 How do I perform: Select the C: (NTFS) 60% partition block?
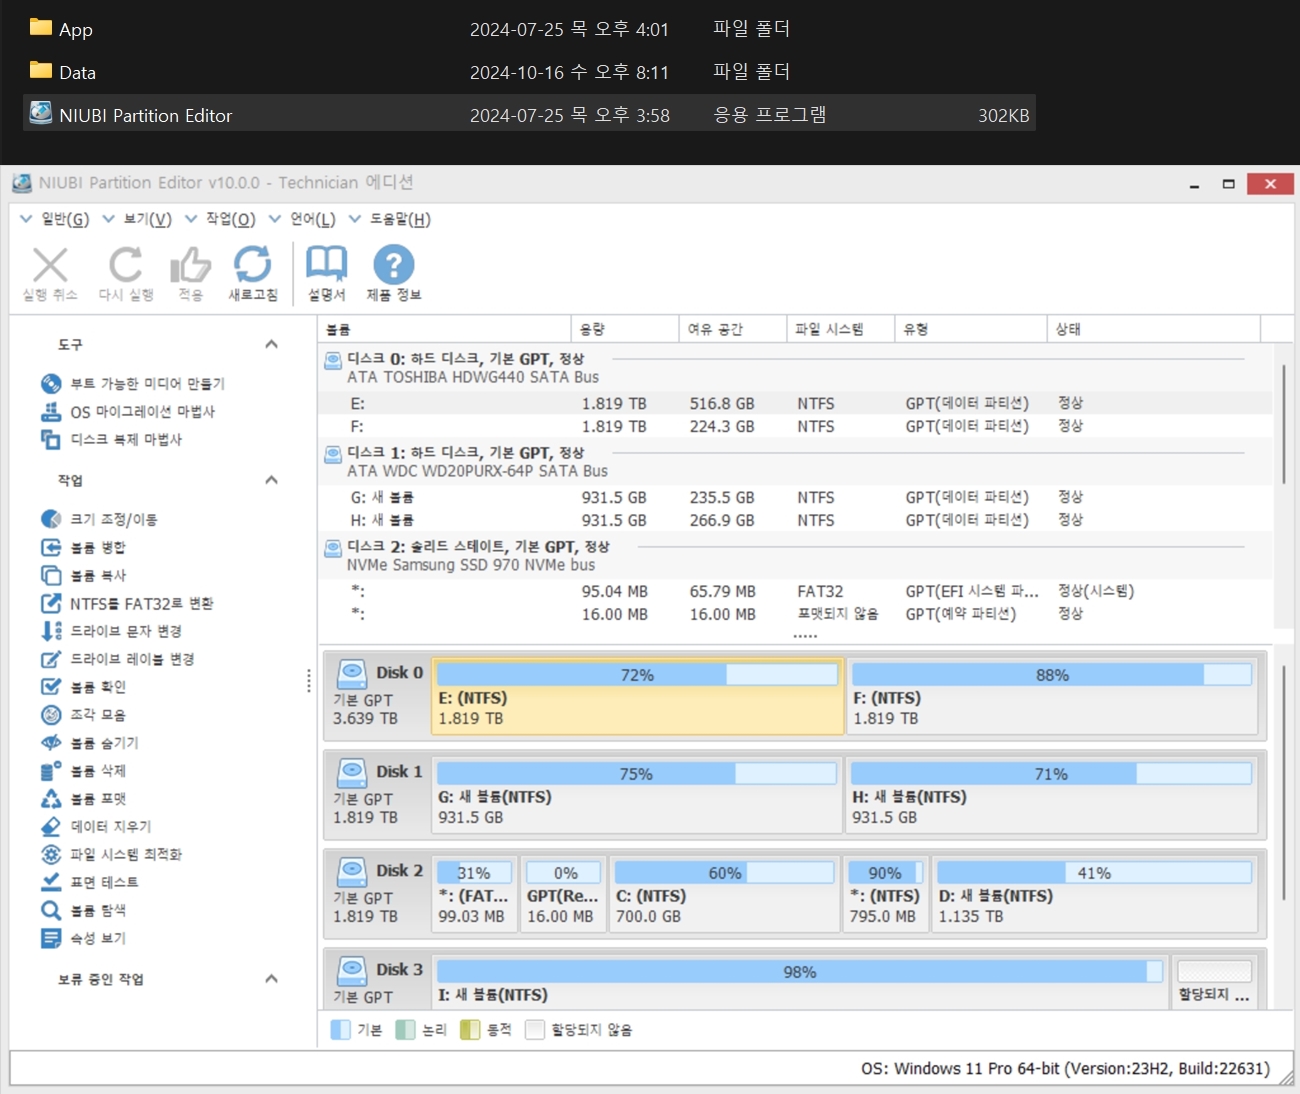[724, 894]
